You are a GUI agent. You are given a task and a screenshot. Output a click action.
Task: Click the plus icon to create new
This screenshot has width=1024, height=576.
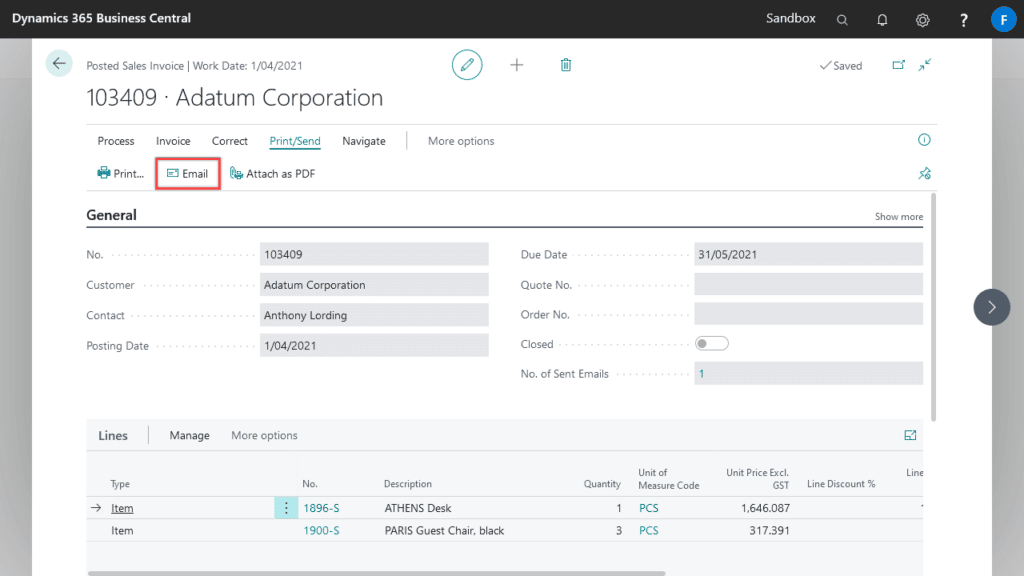pyautogui.click(x=517, y=65)
